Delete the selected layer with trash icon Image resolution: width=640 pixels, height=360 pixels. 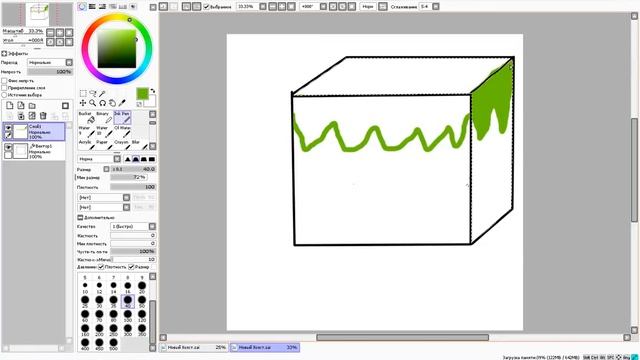(43, 116)
